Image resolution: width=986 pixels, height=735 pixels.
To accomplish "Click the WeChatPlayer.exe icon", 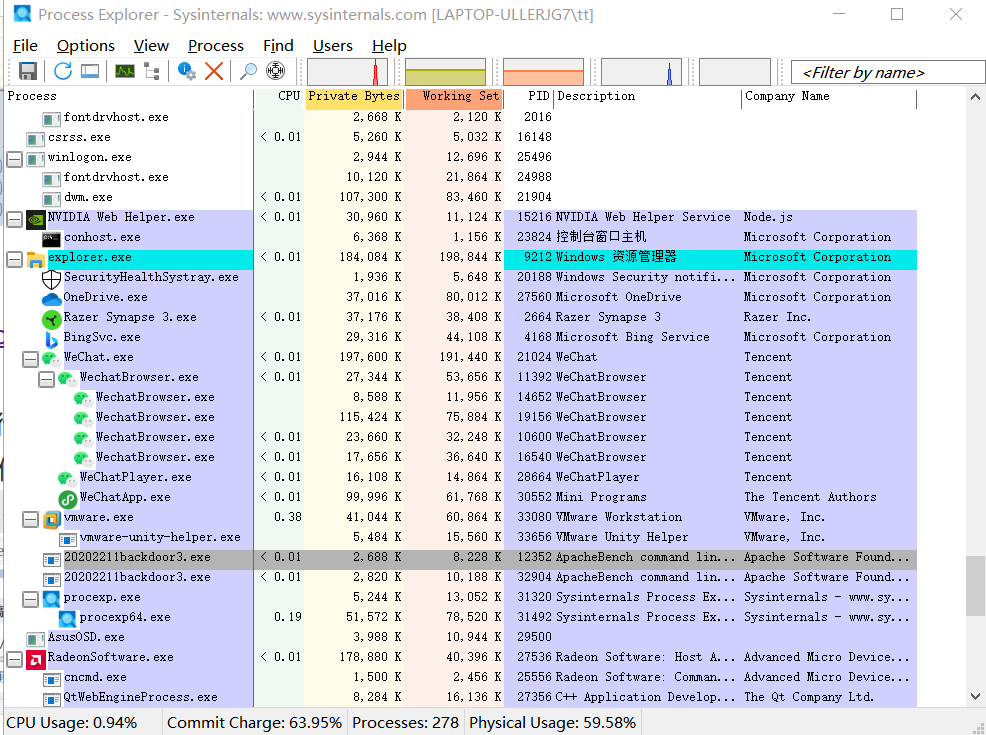I will (67, 479).
